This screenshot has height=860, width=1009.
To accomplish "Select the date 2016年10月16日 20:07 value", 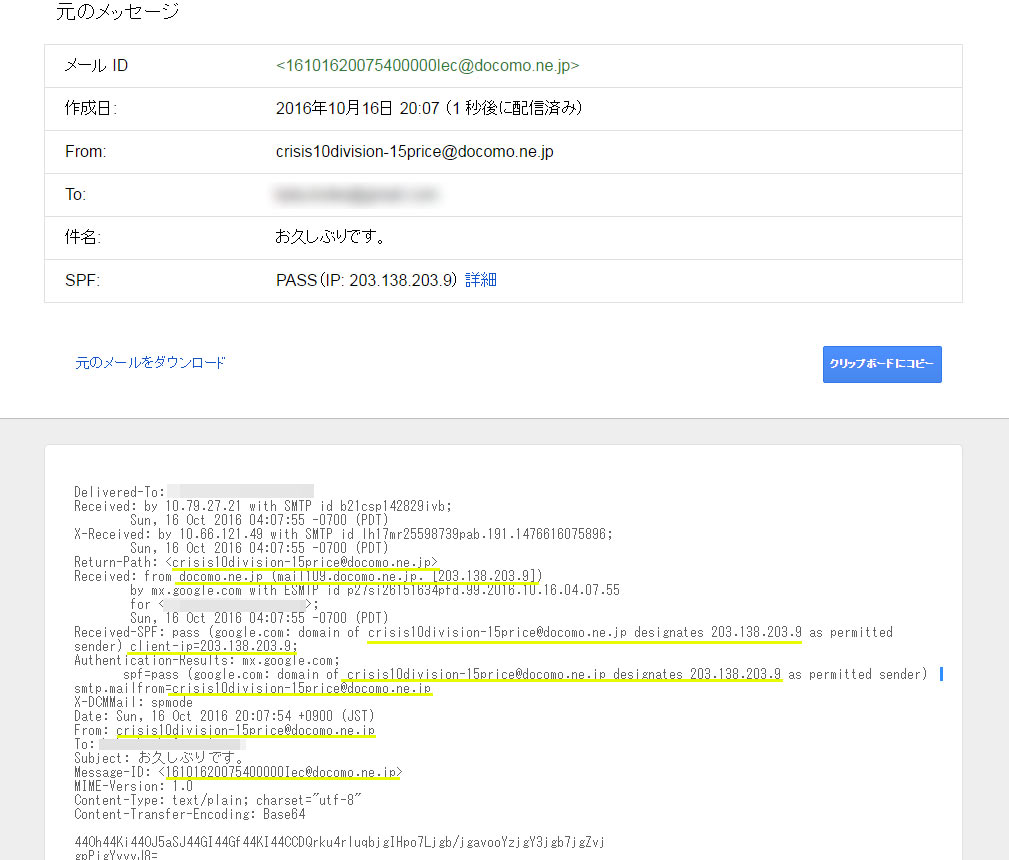I will [x=429, y=108].
